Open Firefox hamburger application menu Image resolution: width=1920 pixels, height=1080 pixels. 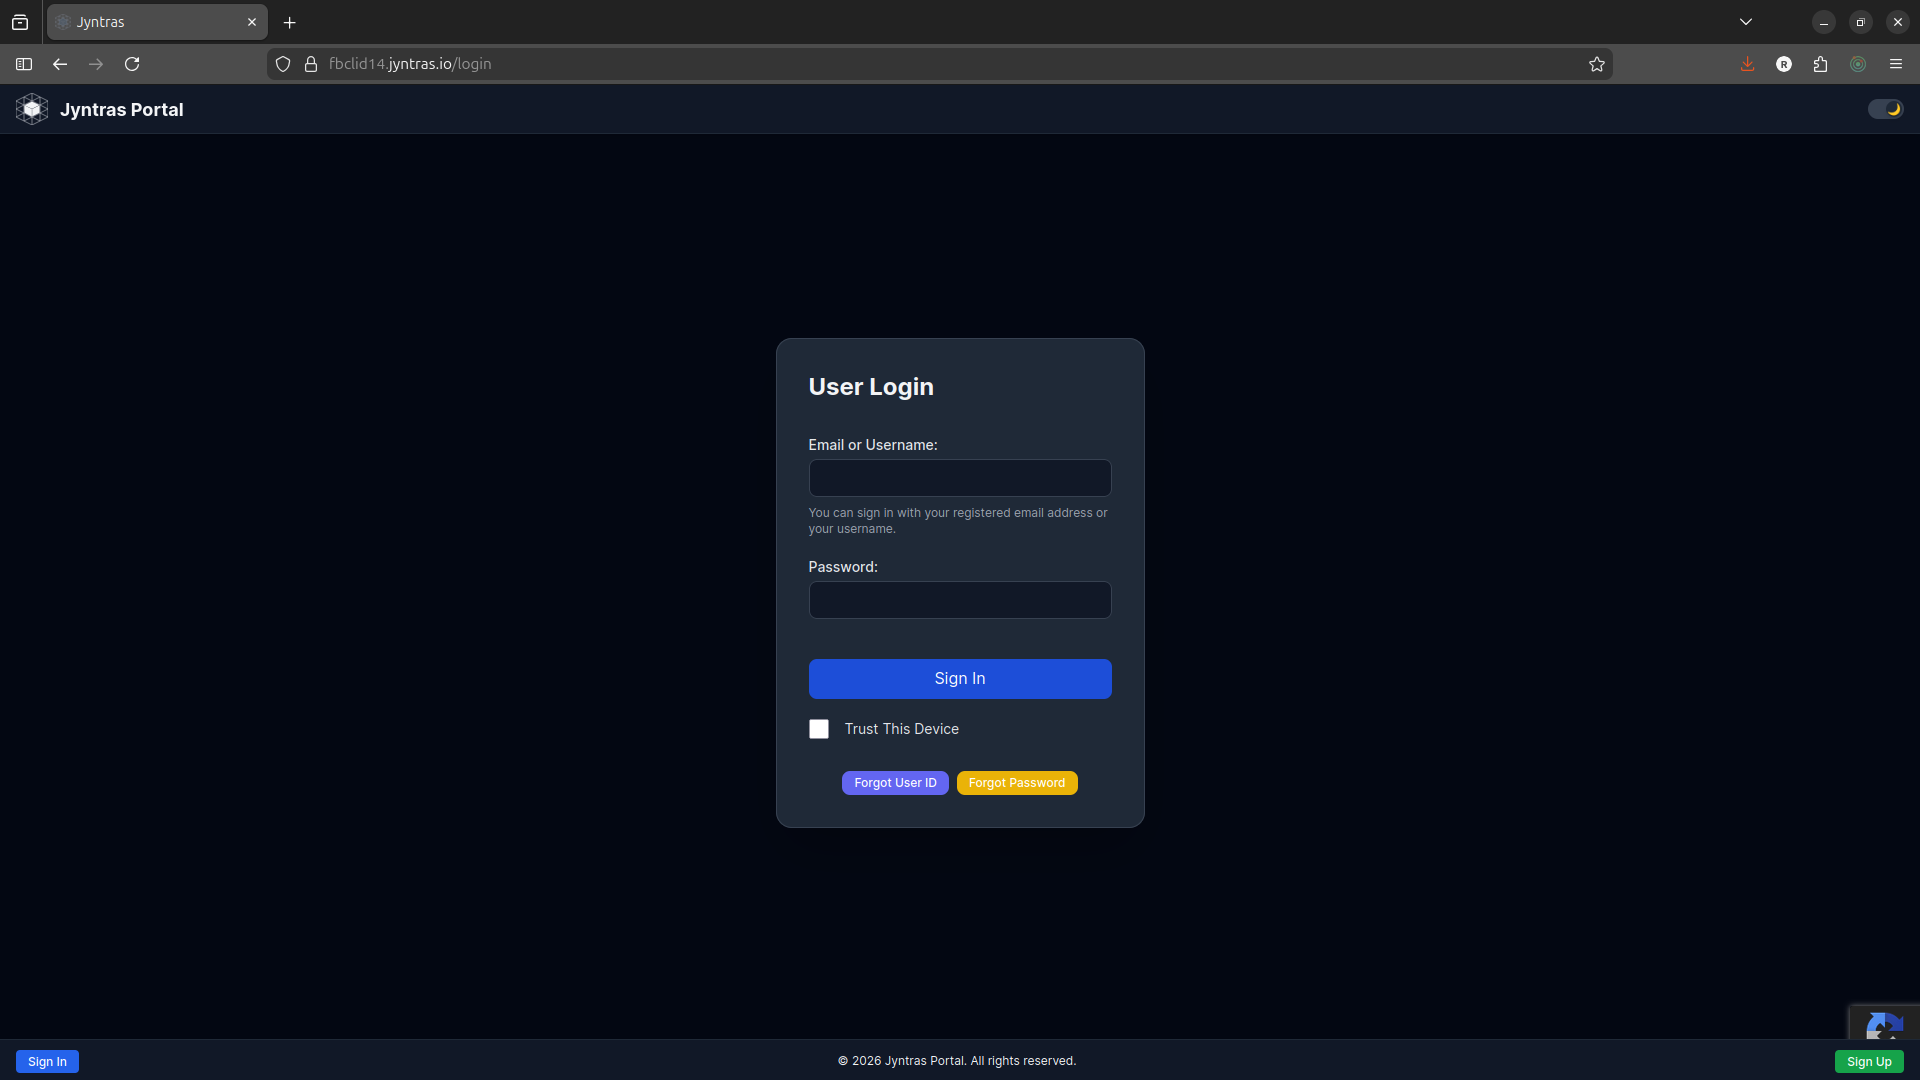[x=1895, y=64]
